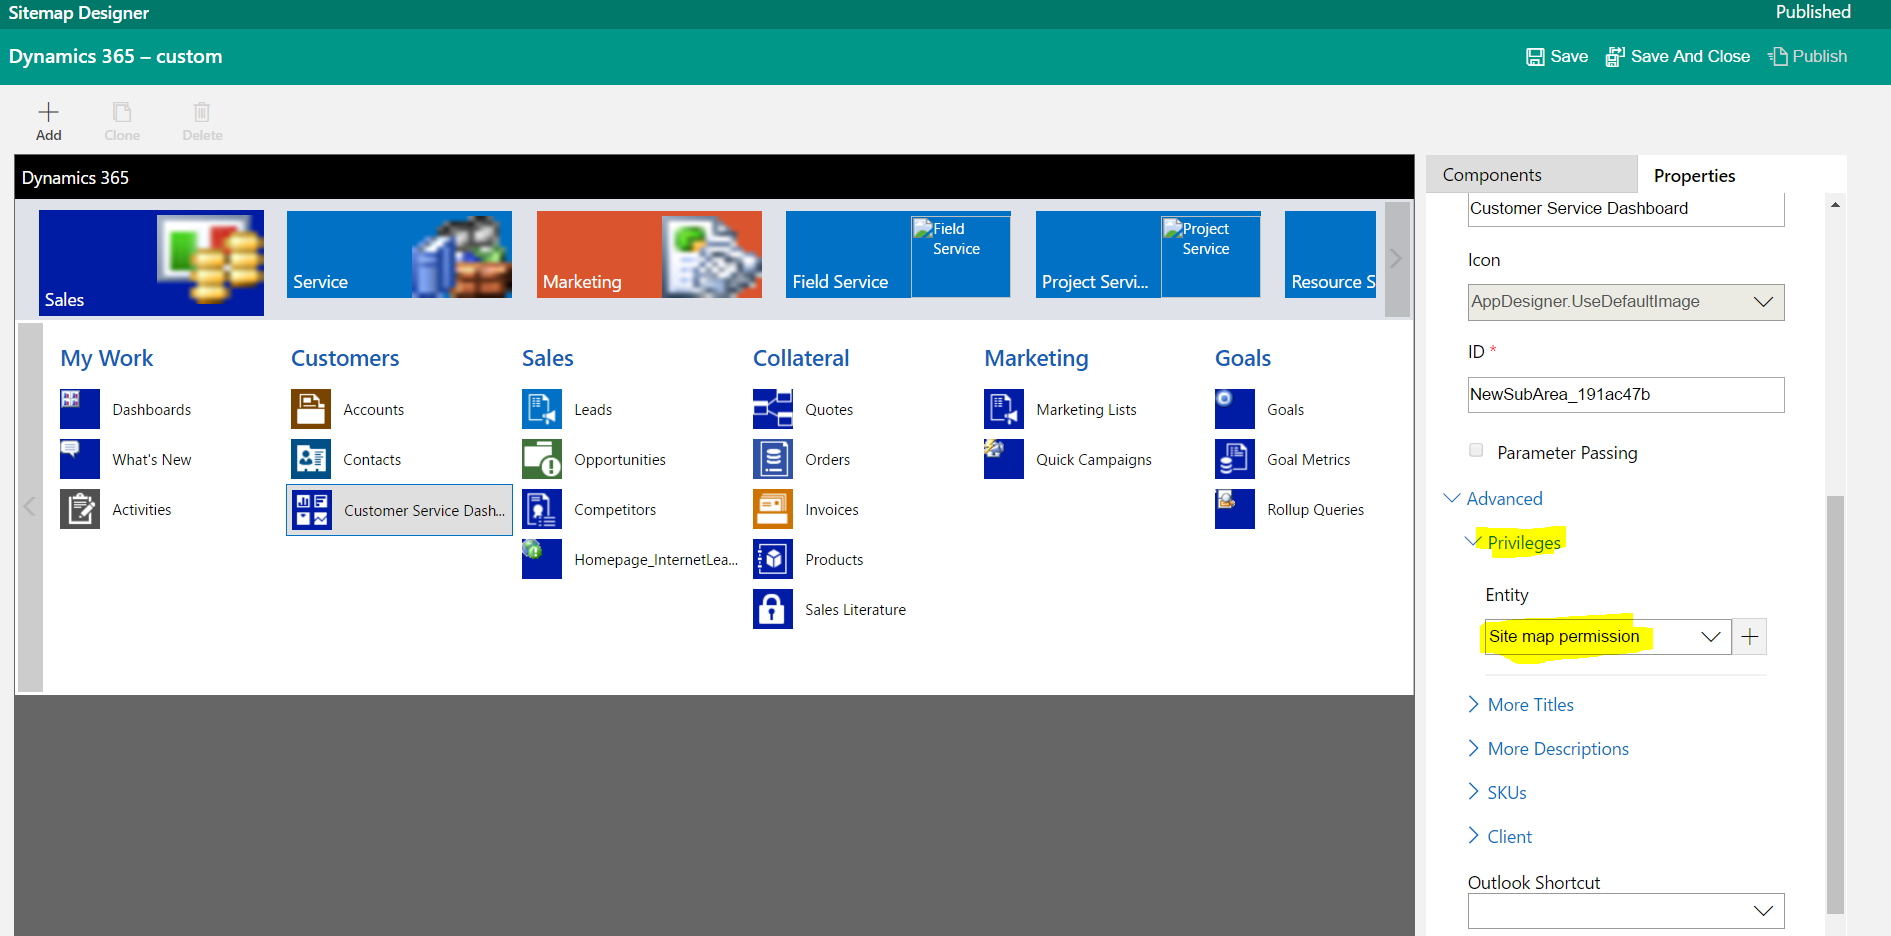This screenshot has width=1891, height=936.
Task: Open the Accounts icon under Customers
Action: 310,408
